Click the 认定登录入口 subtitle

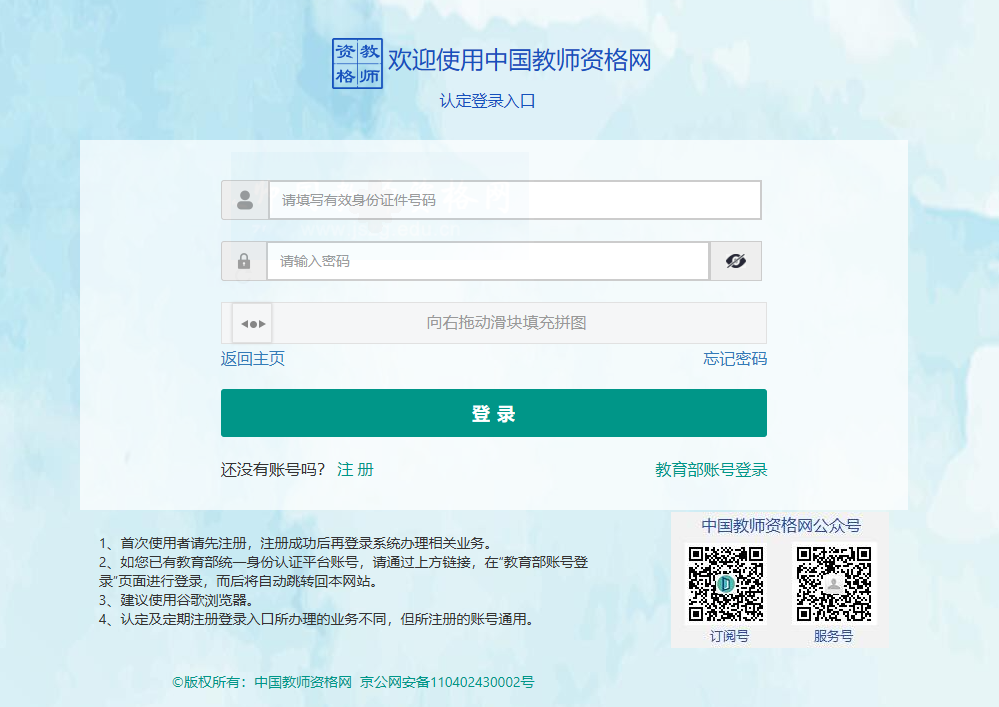pyautogui.click(x=488, y=101)
